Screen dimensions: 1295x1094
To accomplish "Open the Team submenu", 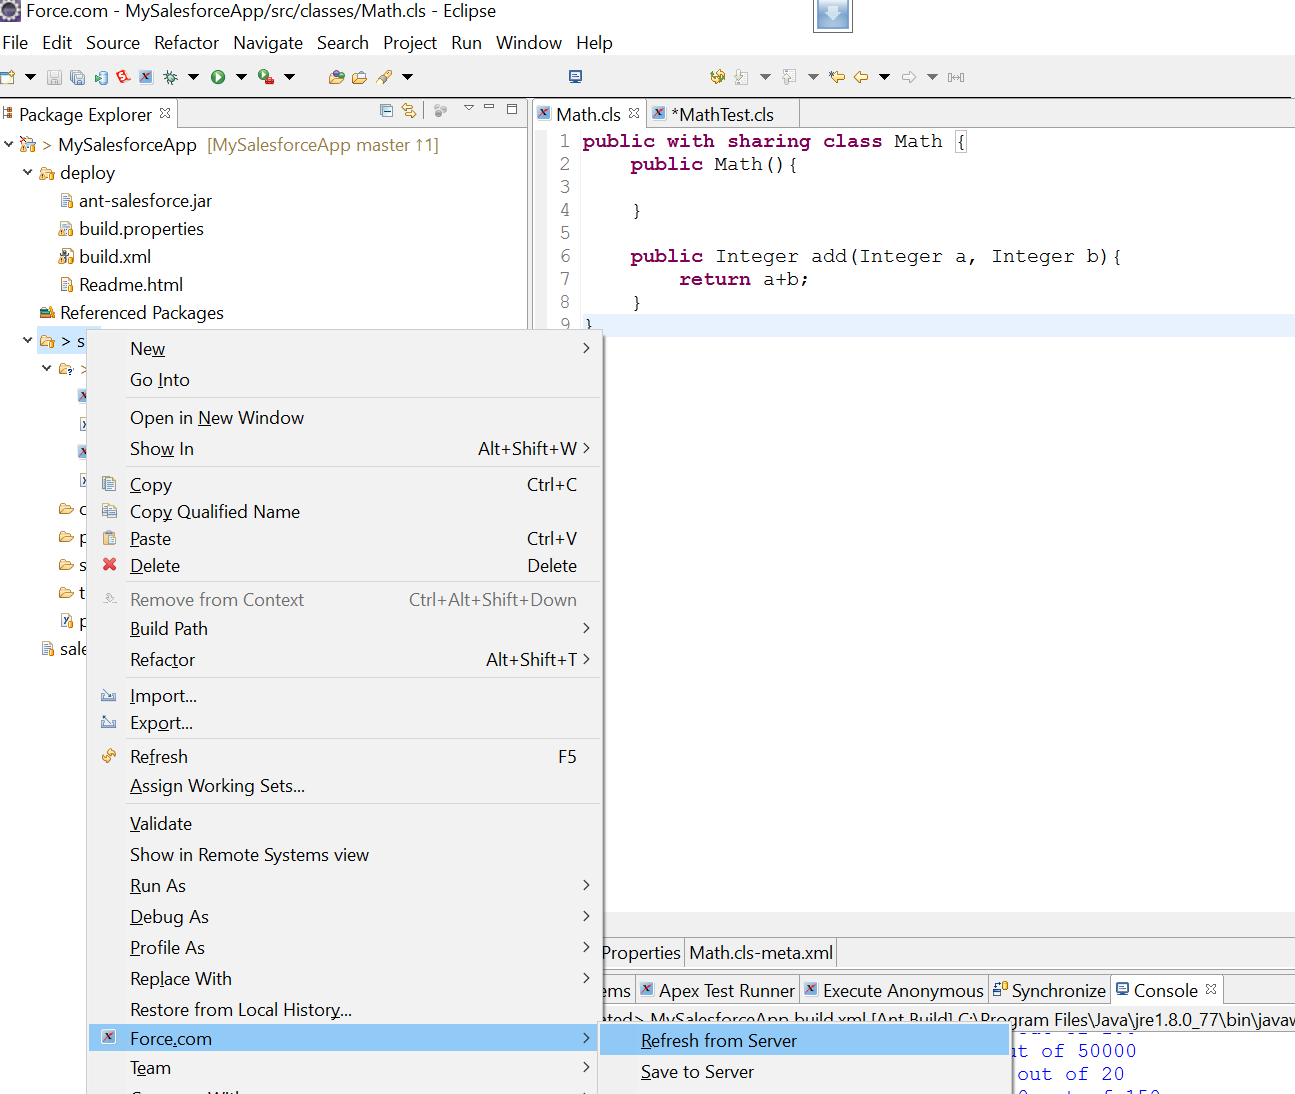I will 345,1068.
